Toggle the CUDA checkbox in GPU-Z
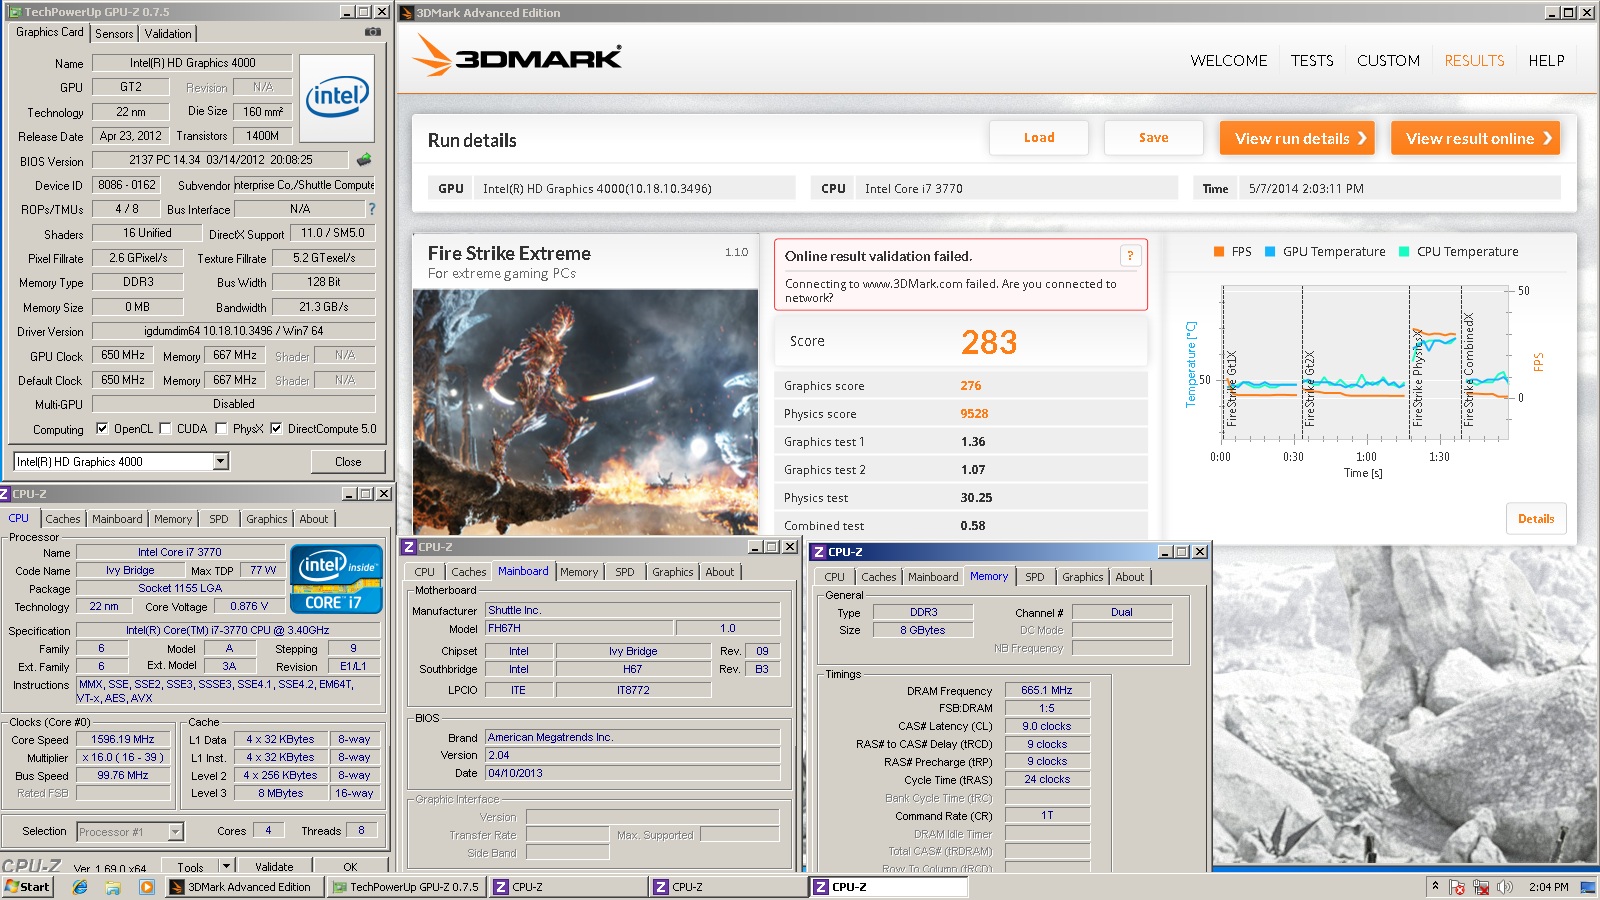 click(x=165, y=428)
